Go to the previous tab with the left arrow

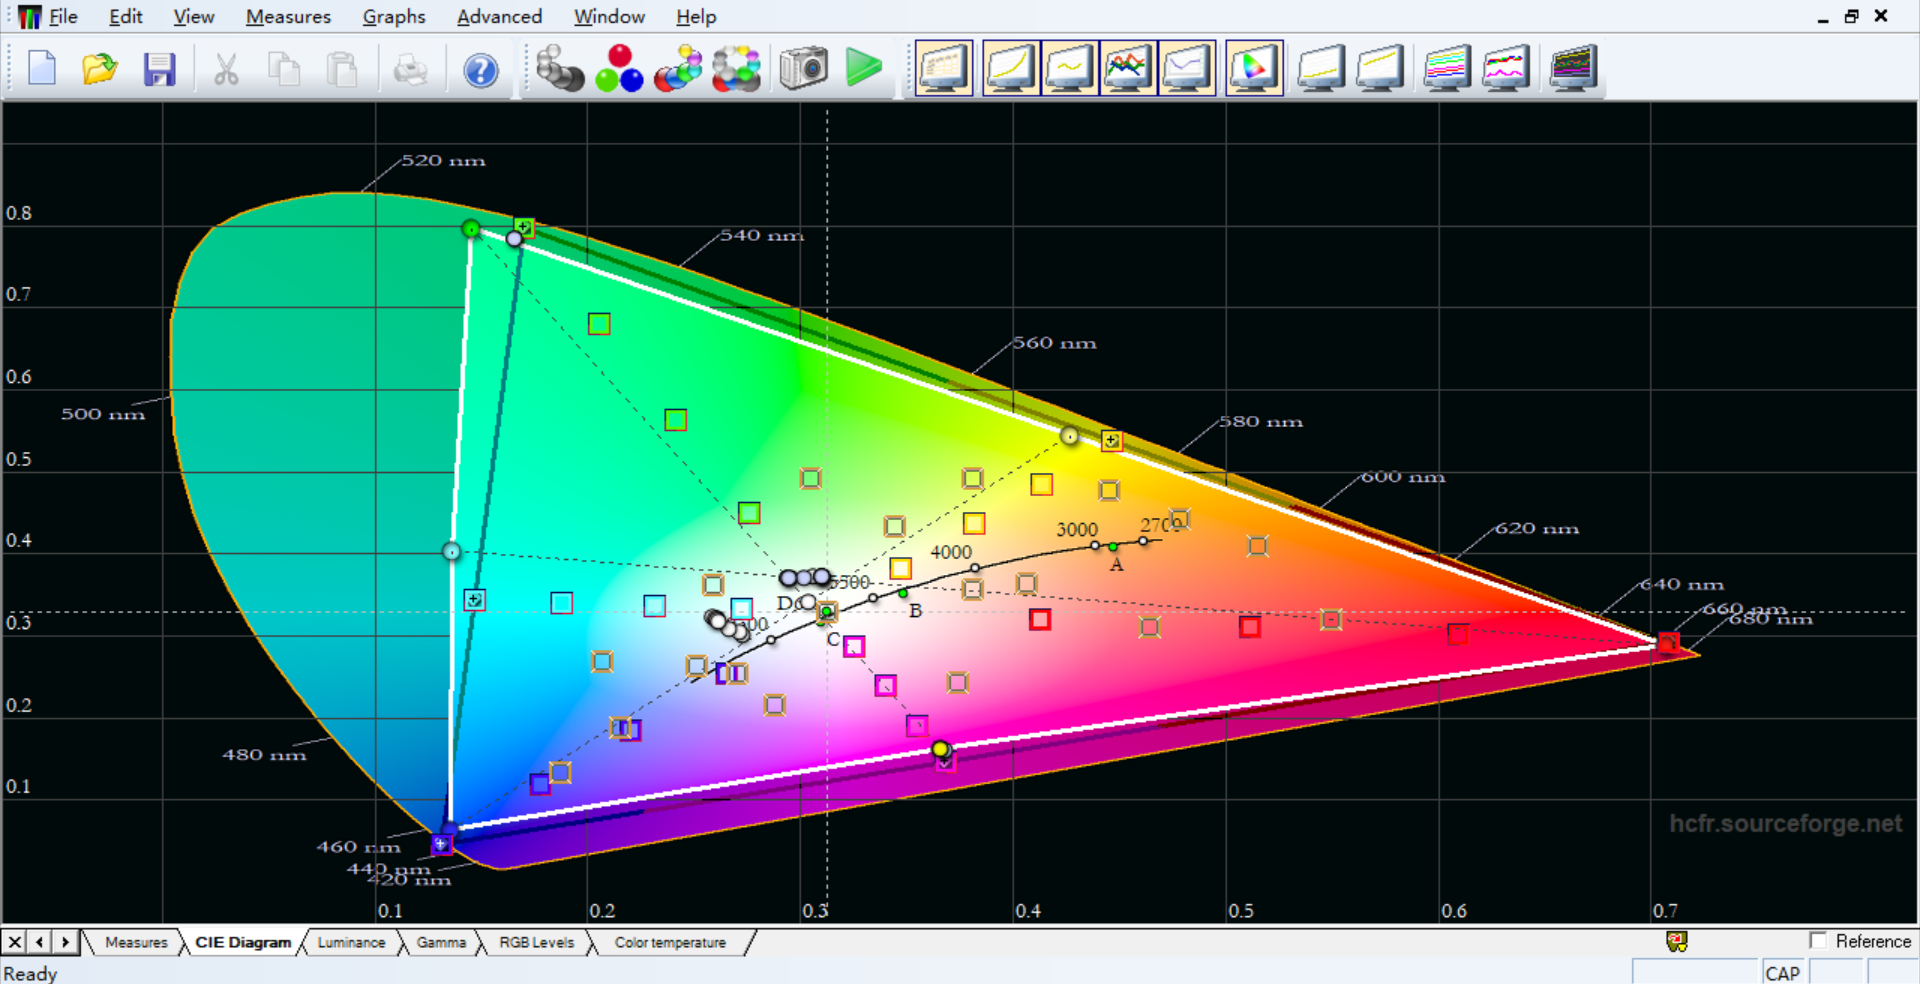click(x=40, y=942)
